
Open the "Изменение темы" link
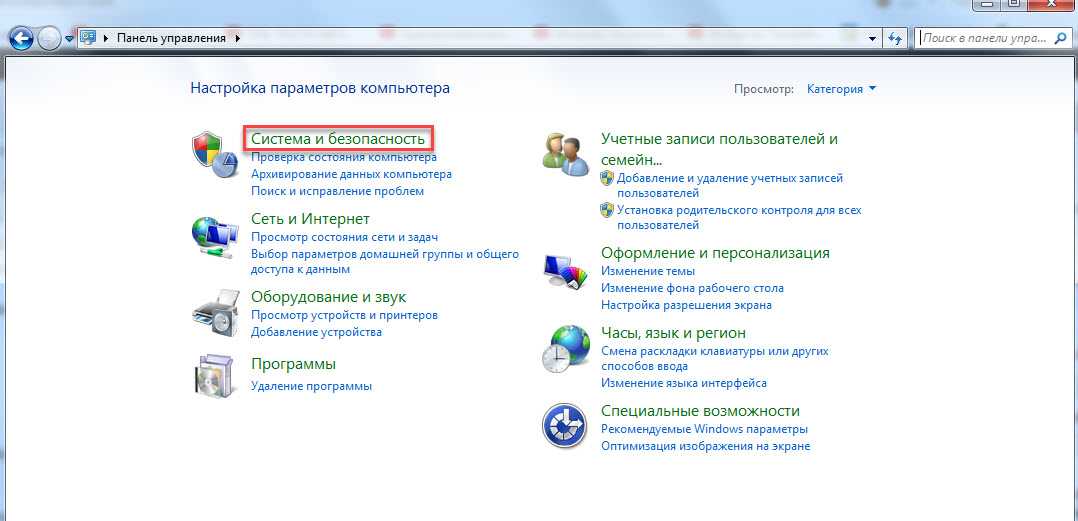click(648, 271)
